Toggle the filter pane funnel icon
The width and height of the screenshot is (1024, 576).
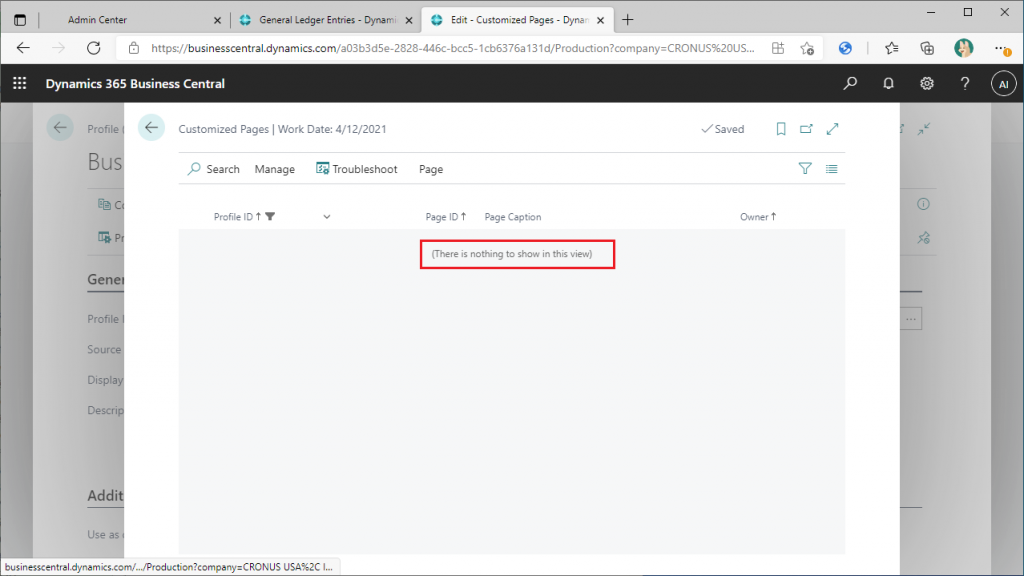tap(805, 169)
